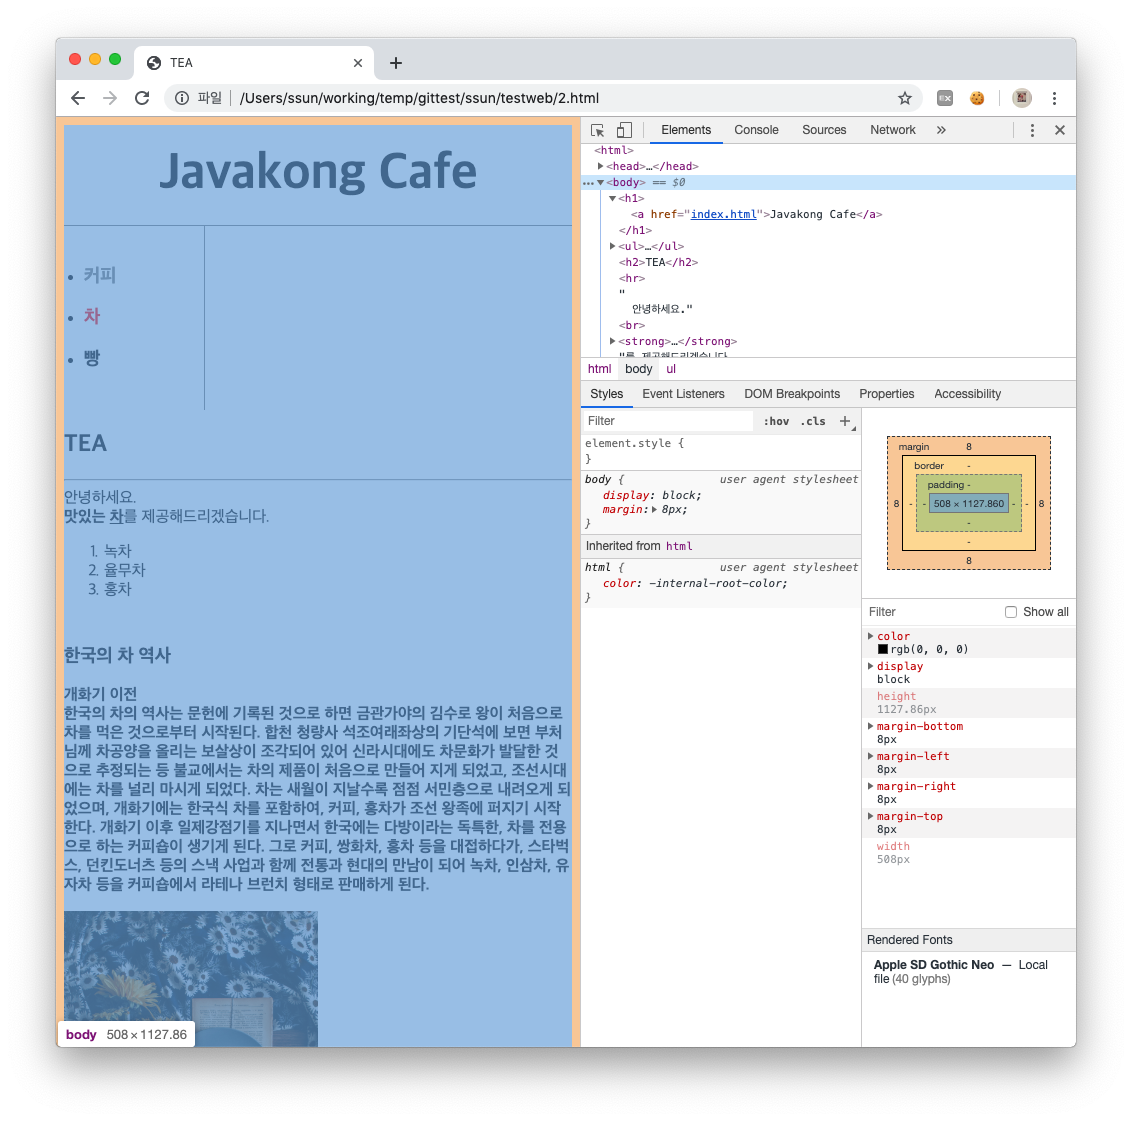Open DOM Breakpoints sub-tab
Screen dimensions: 1132x1121
coord(792,394)
